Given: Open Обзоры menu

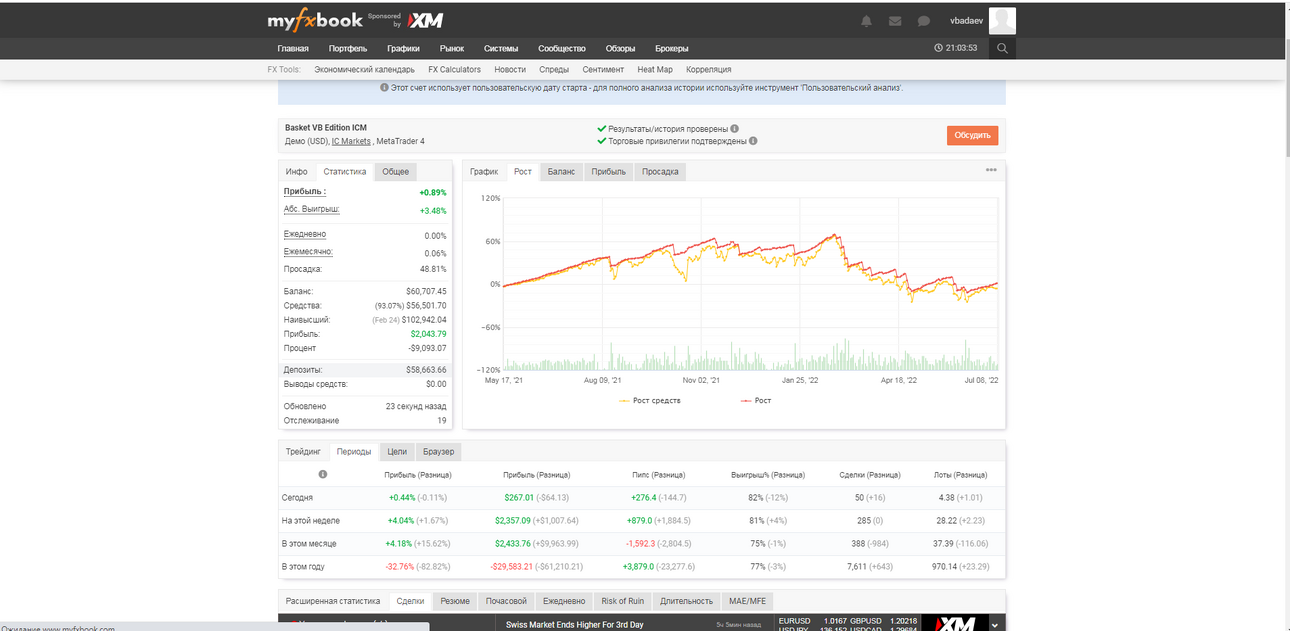Looking at the screenshot, I should (x=620, y=48).
